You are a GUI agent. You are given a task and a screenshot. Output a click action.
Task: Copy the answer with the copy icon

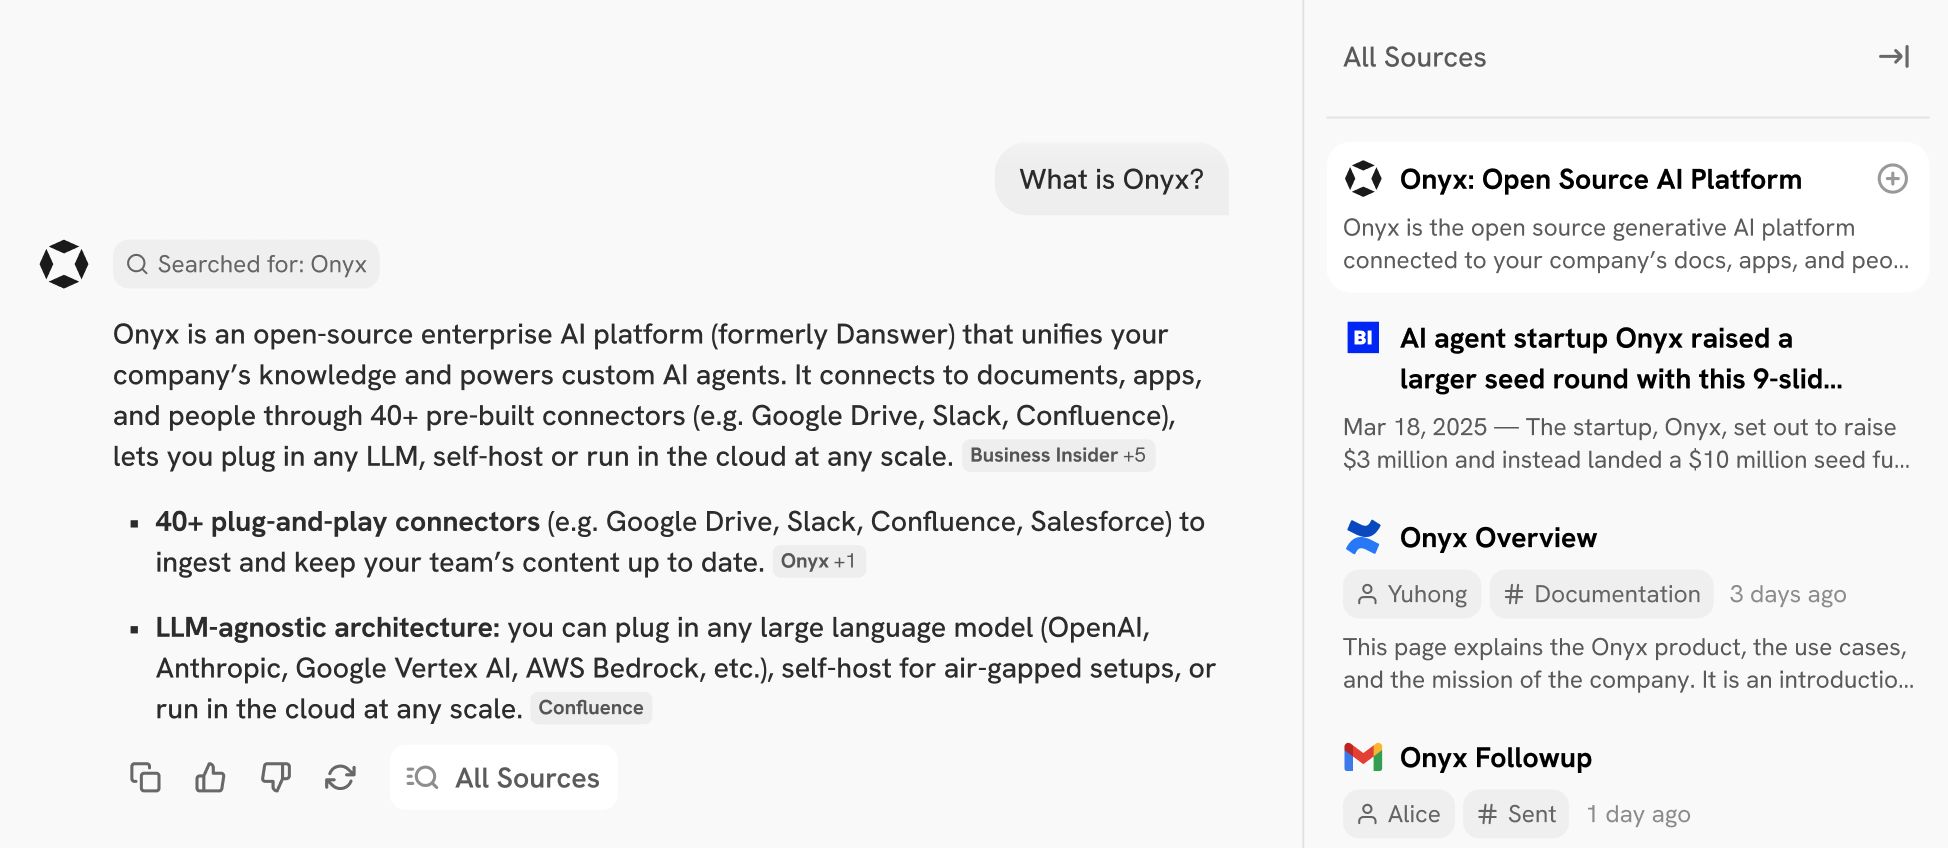click(x=145, y=777)
